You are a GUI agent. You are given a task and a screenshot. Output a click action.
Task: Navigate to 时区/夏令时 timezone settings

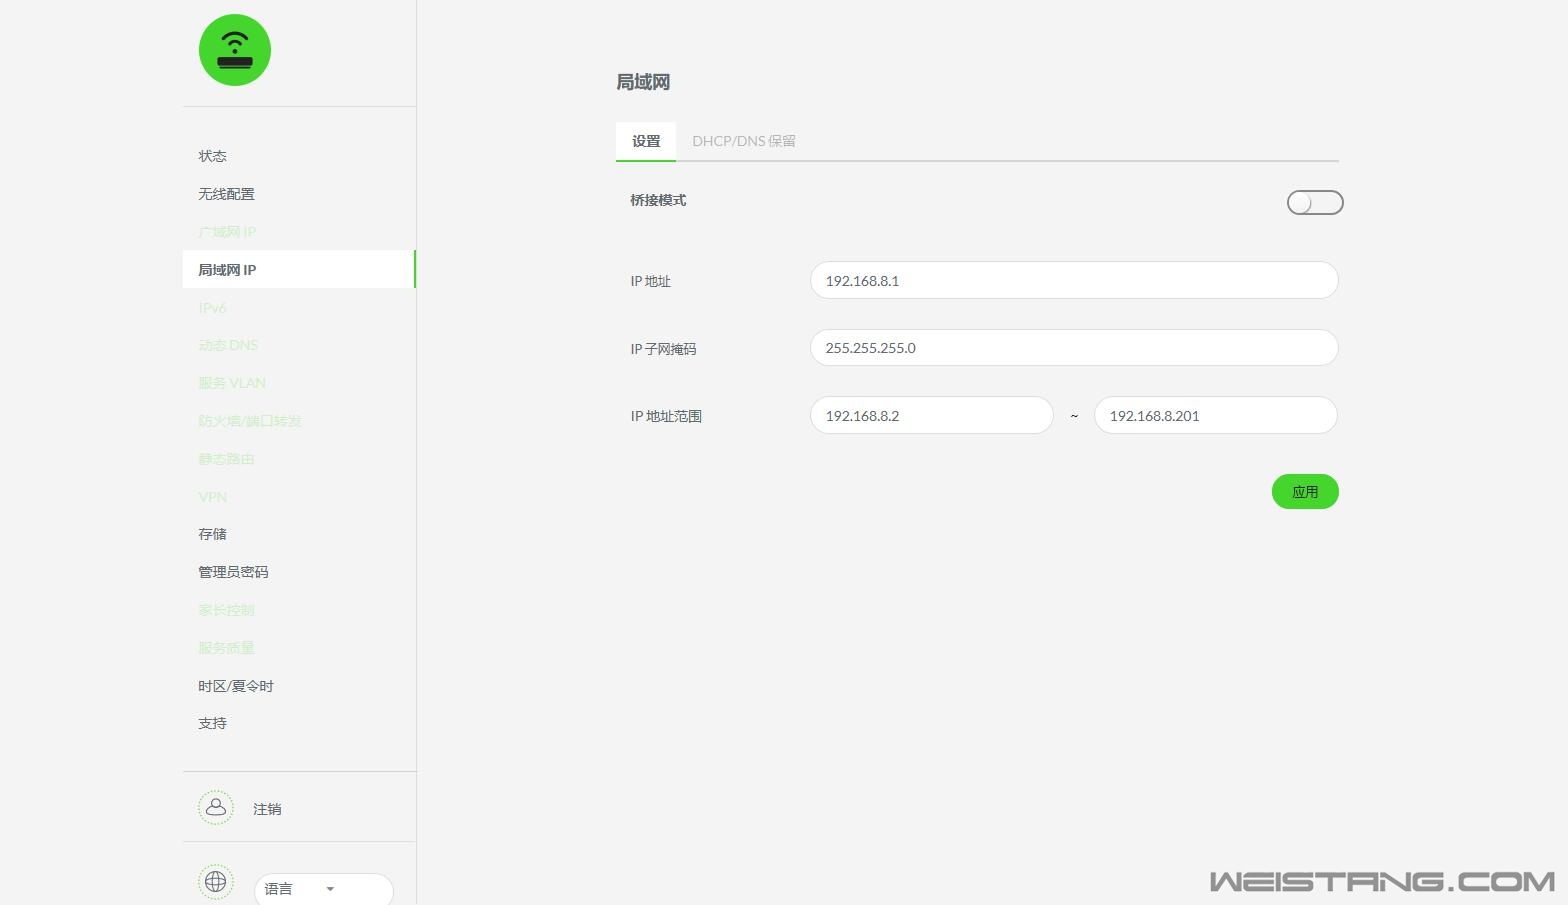tap(236, 686)
